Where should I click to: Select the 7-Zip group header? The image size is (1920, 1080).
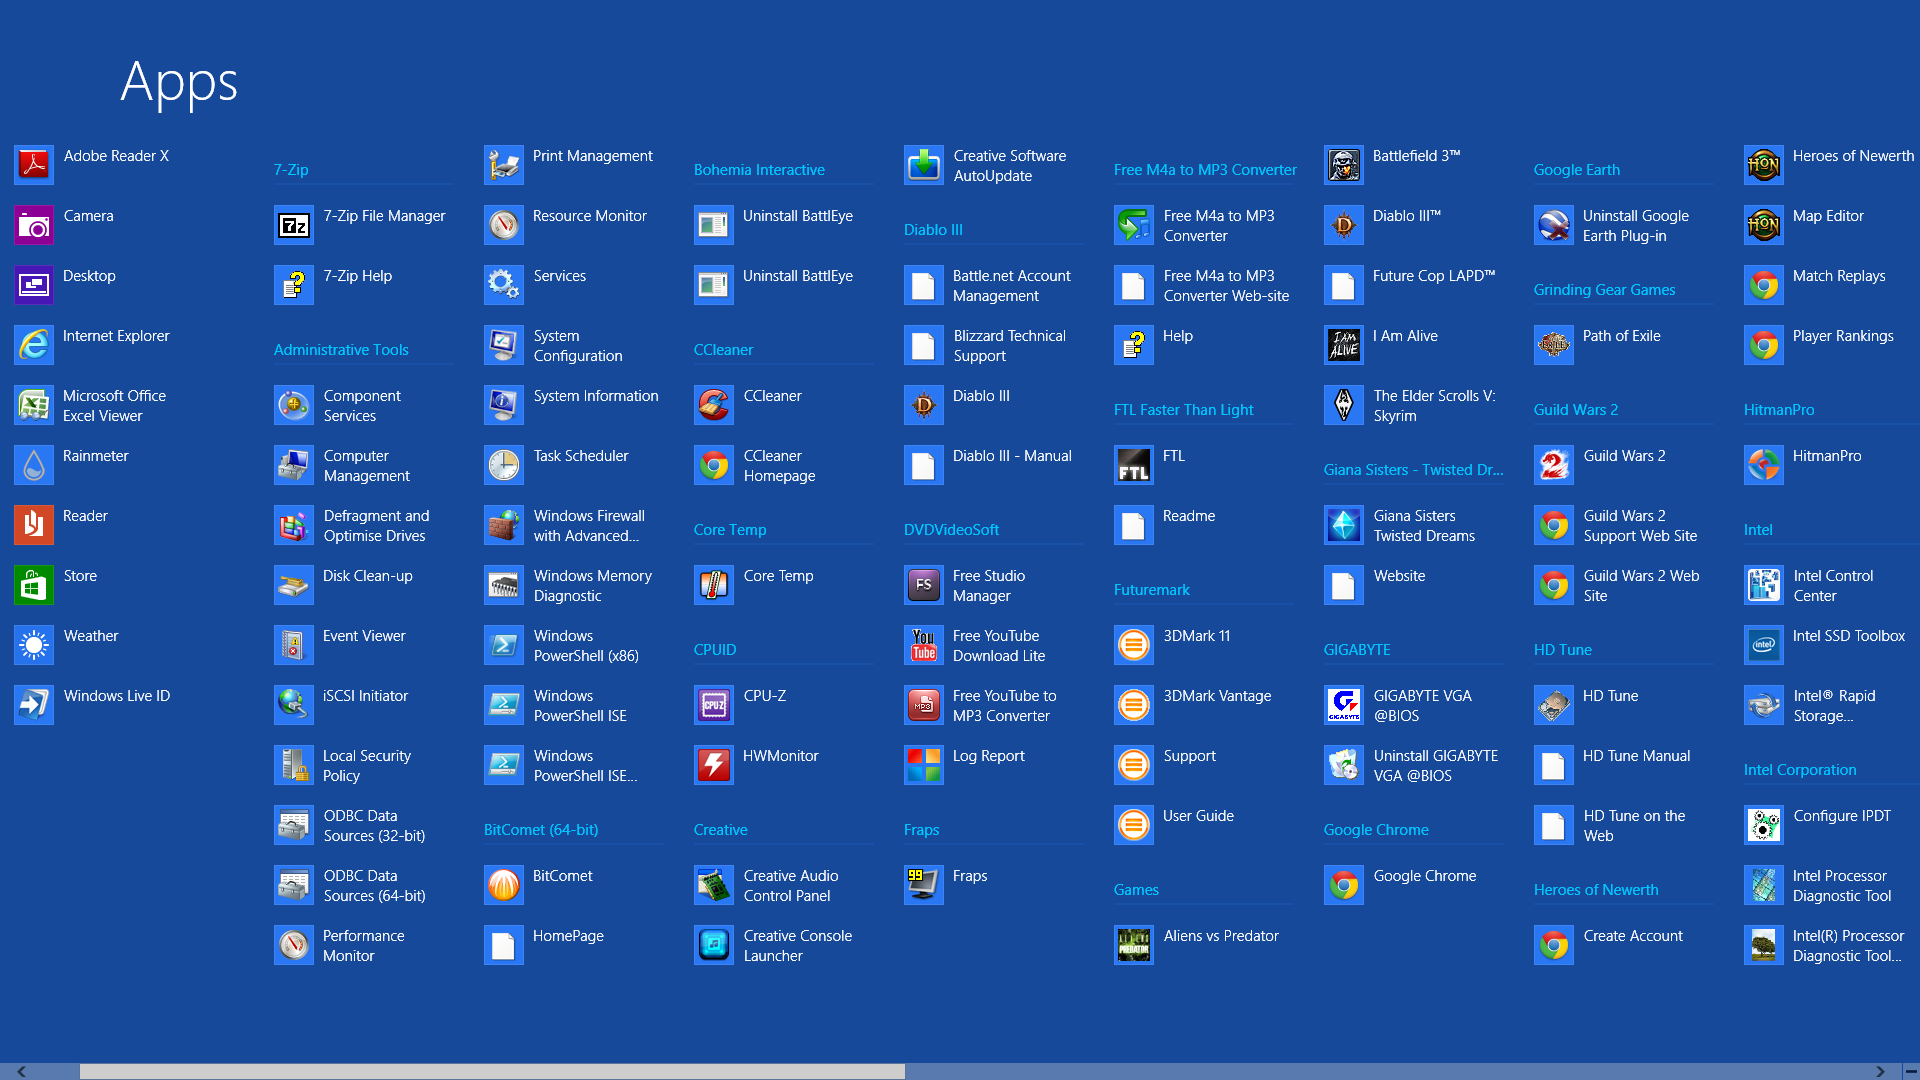click(291, 170)
